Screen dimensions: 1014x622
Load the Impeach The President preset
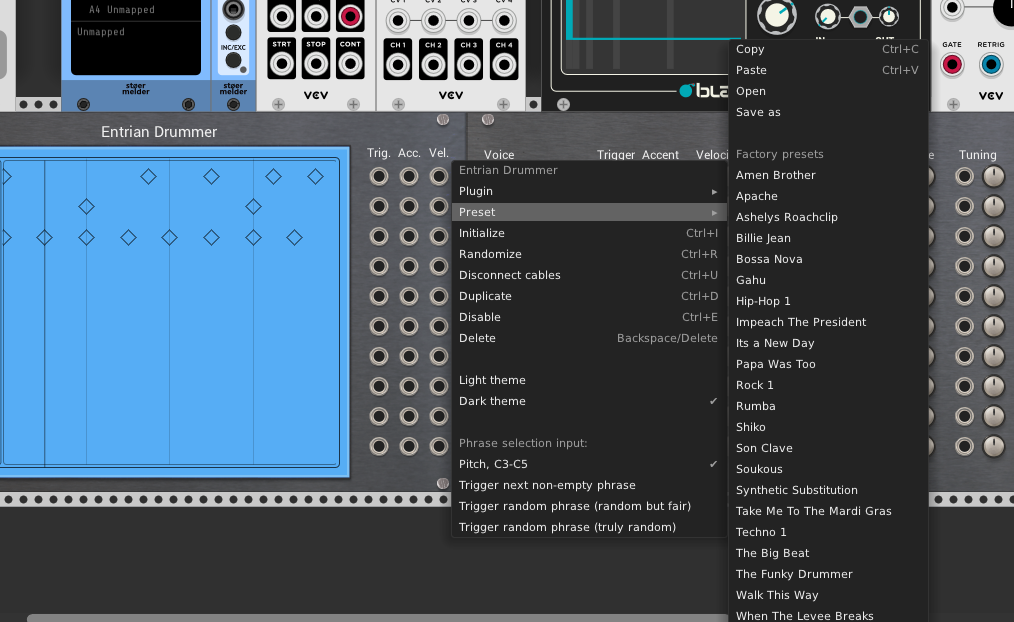[828, 323]
